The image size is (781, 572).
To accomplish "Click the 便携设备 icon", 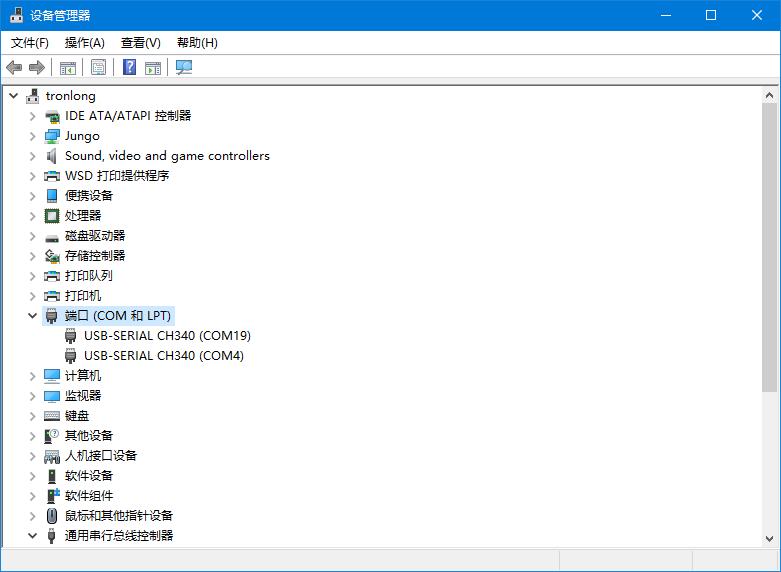I will click(x=52, y=196).
